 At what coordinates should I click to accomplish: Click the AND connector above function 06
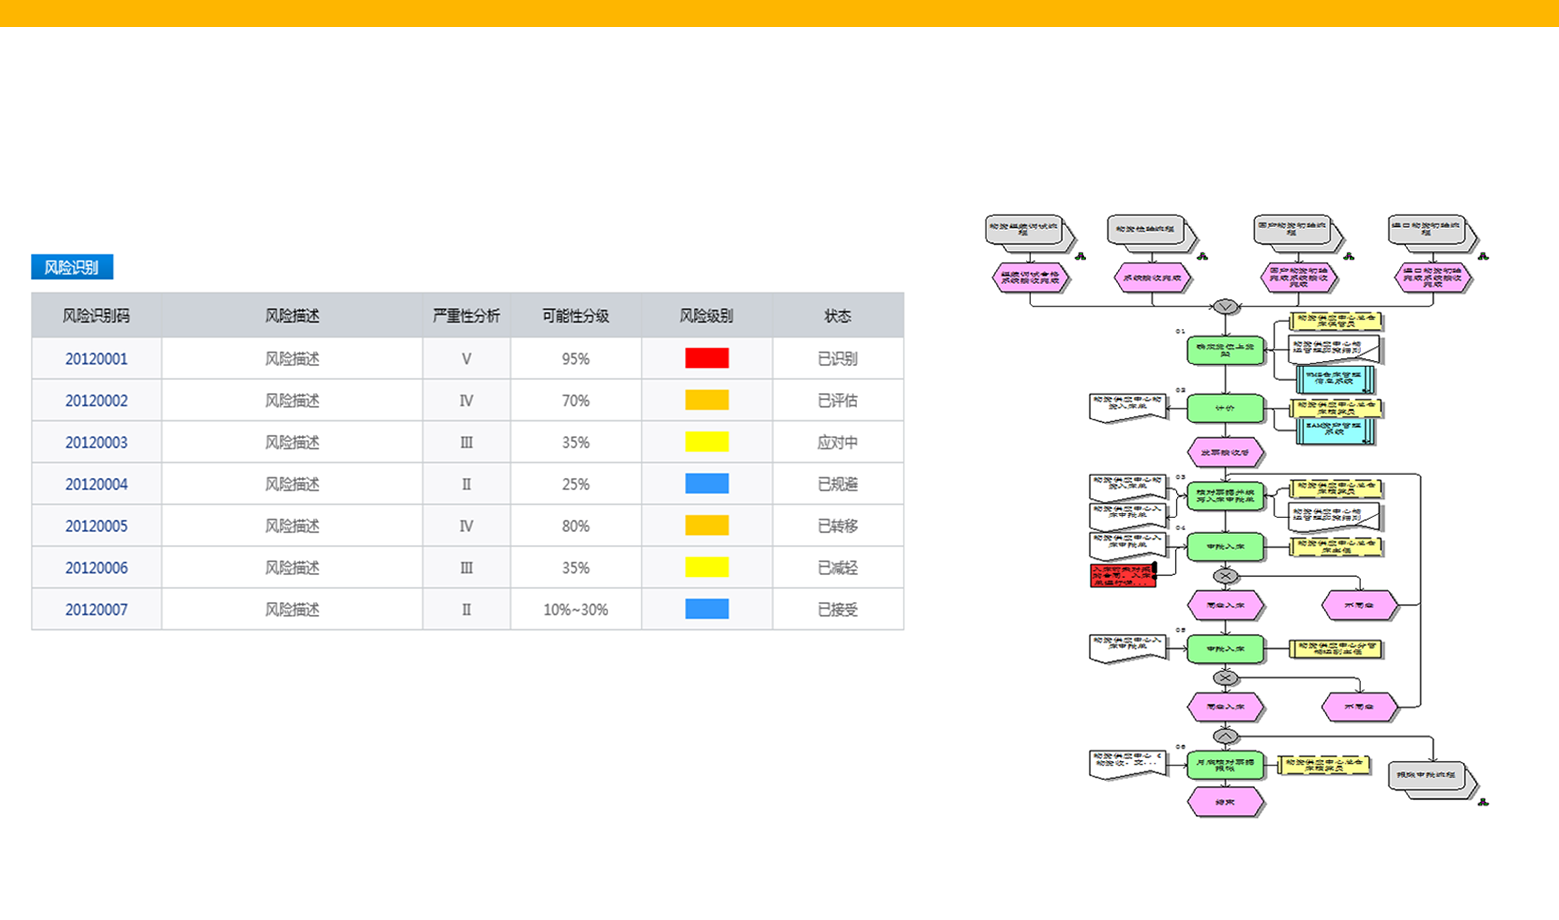(x=1225, y=736)
